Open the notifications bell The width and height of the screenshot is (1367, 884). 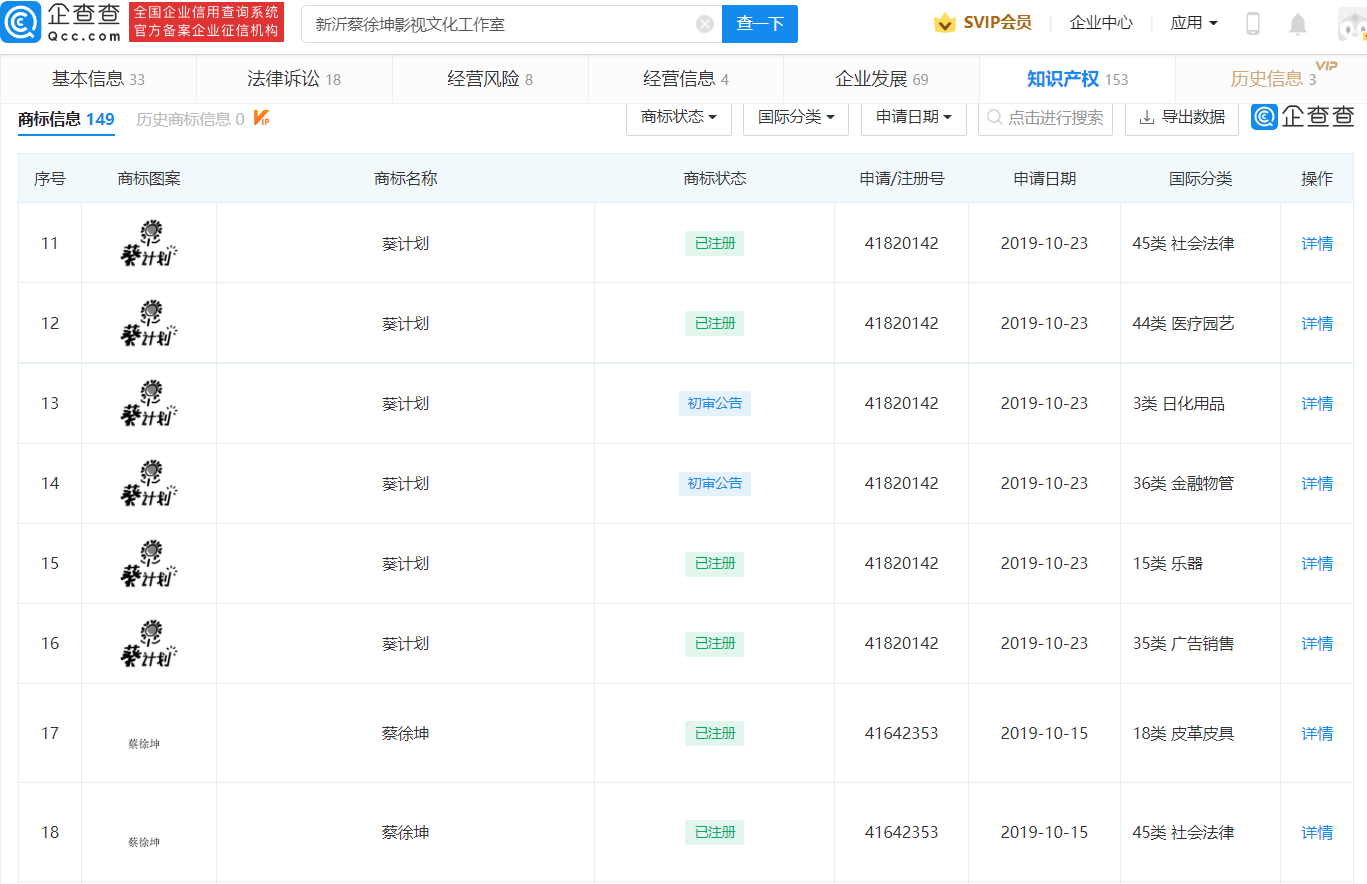click(x=1298, y=24)
